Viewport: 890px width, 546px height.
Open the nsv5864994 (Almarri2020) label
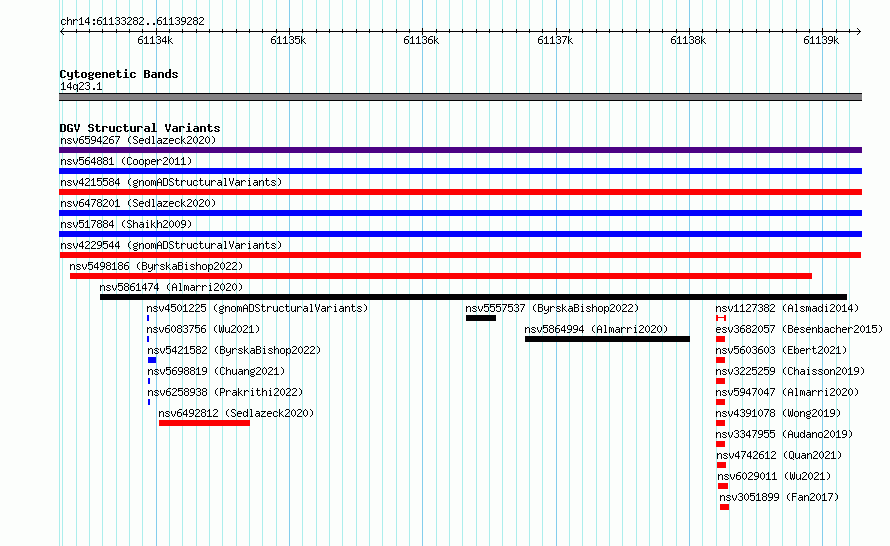tap(596, 329)
